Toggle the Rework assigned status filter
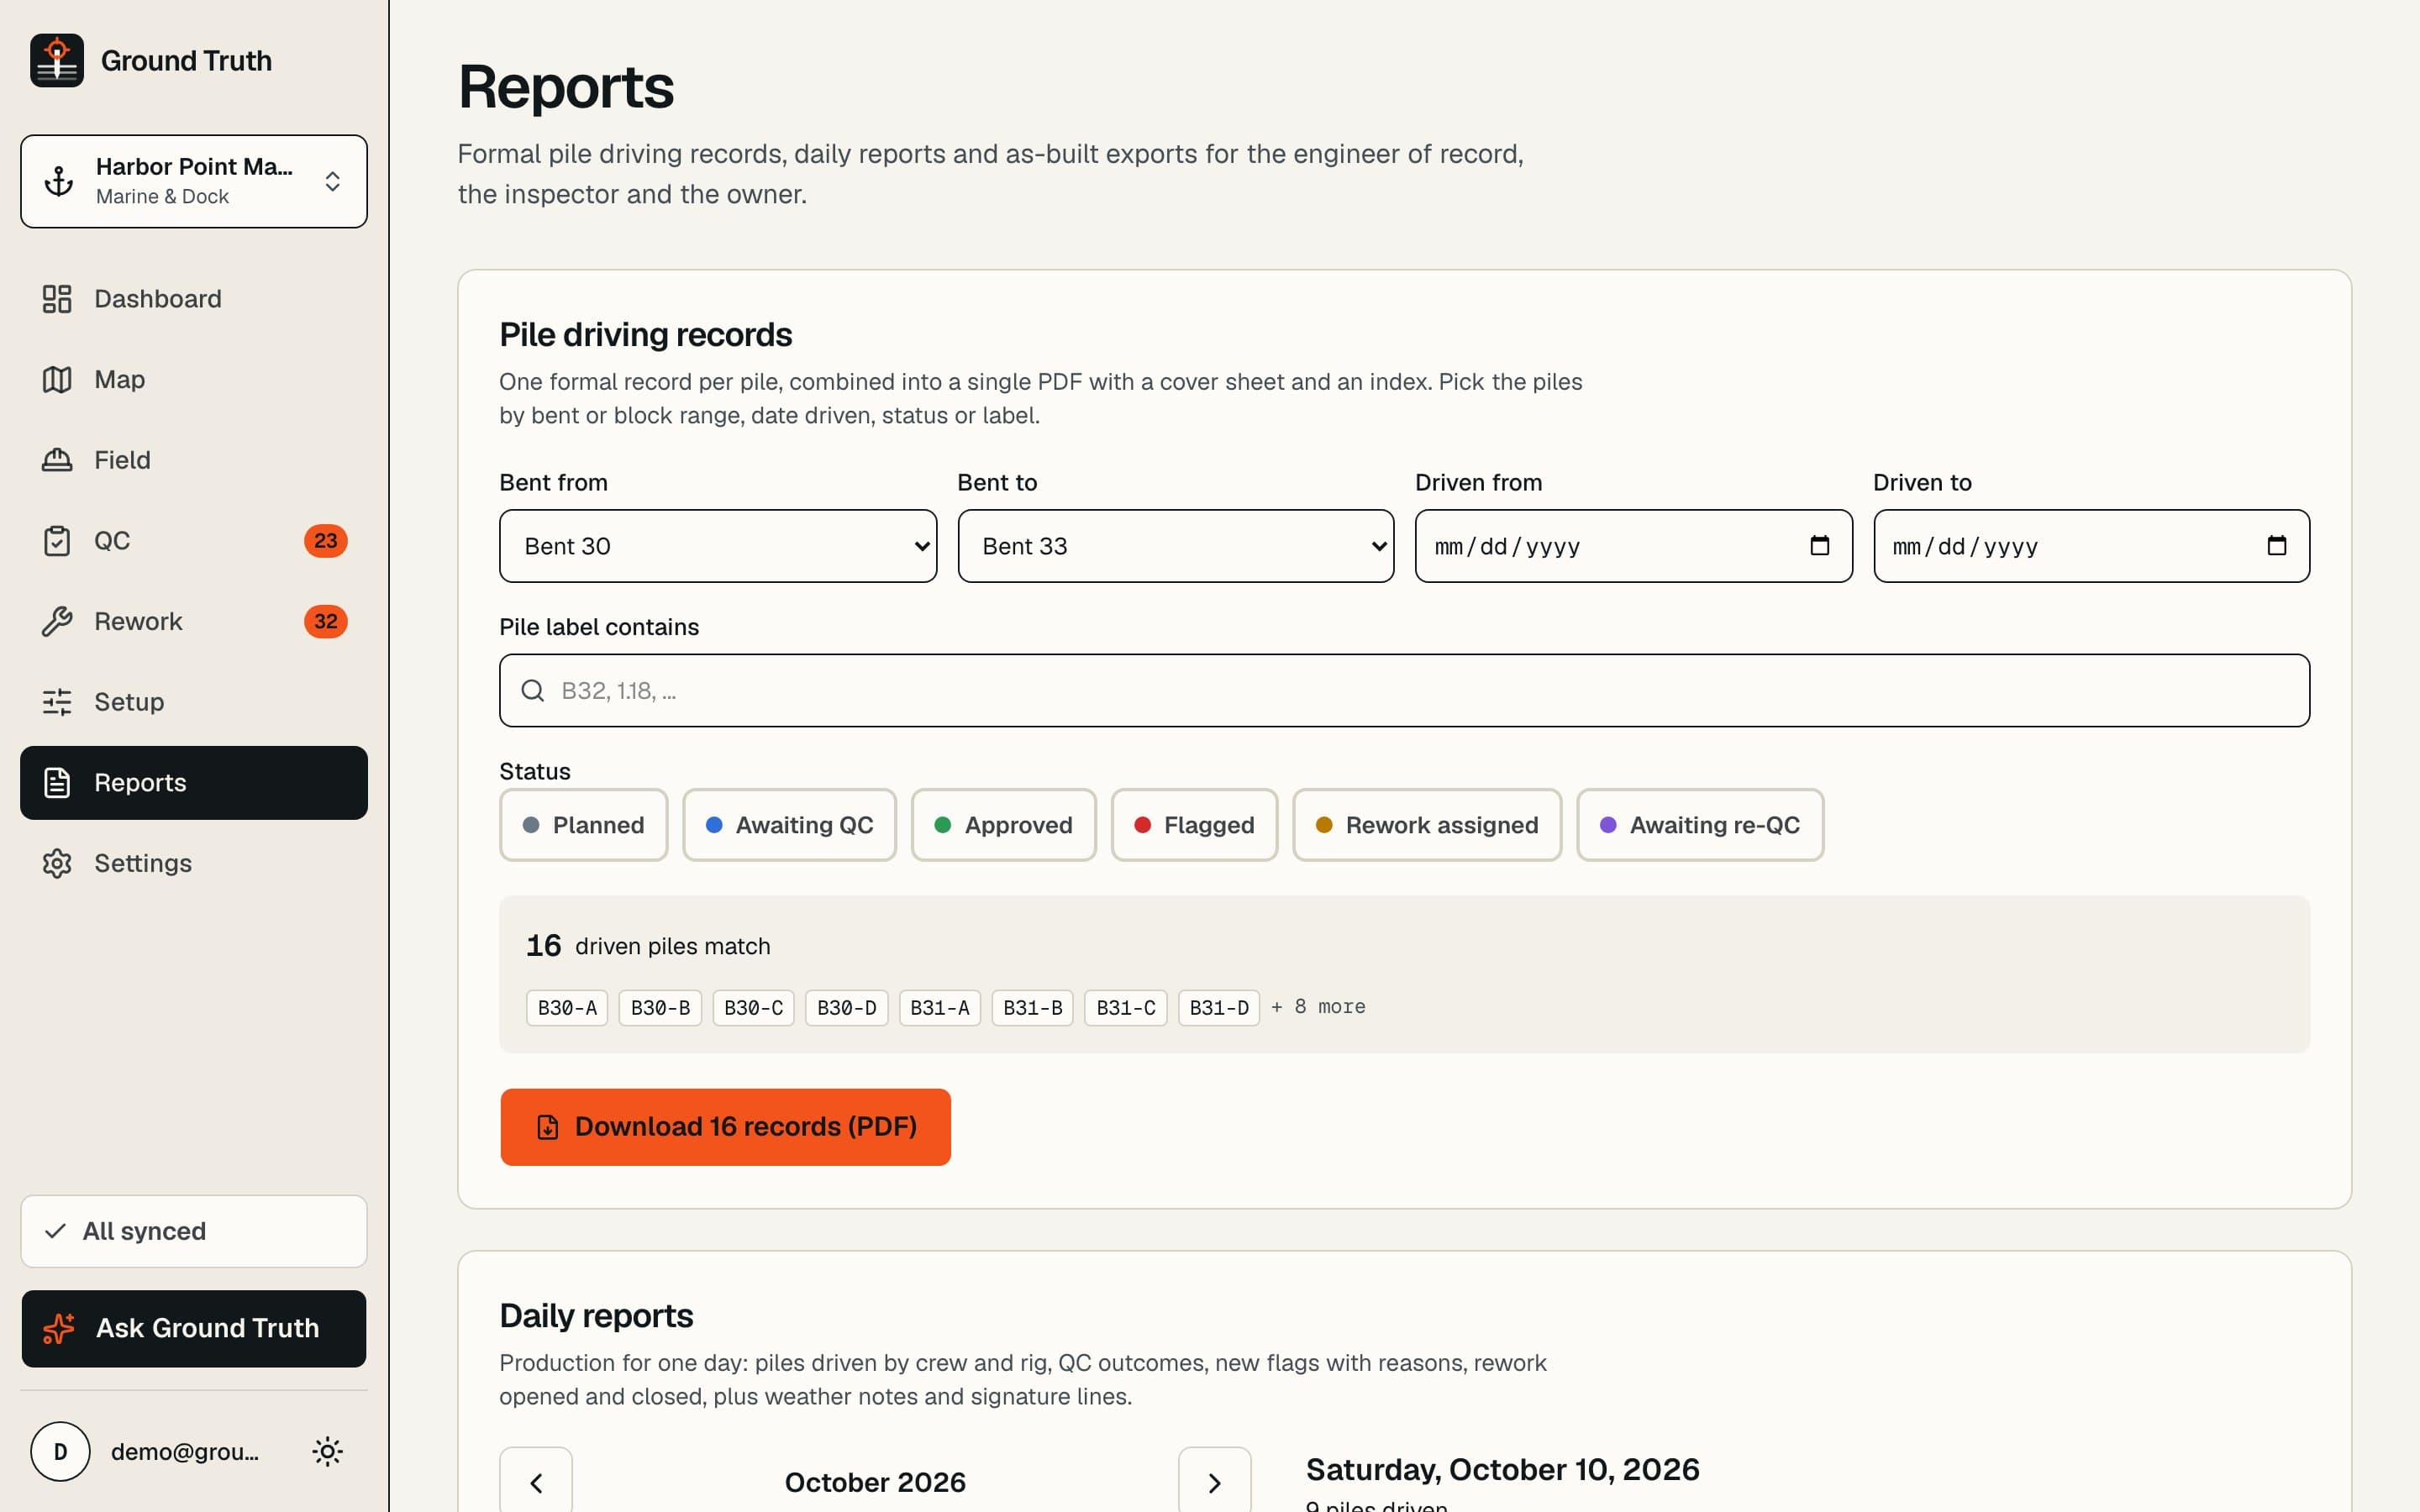Screen dimensions: 2420x1512 click(x=1427, y=825)
